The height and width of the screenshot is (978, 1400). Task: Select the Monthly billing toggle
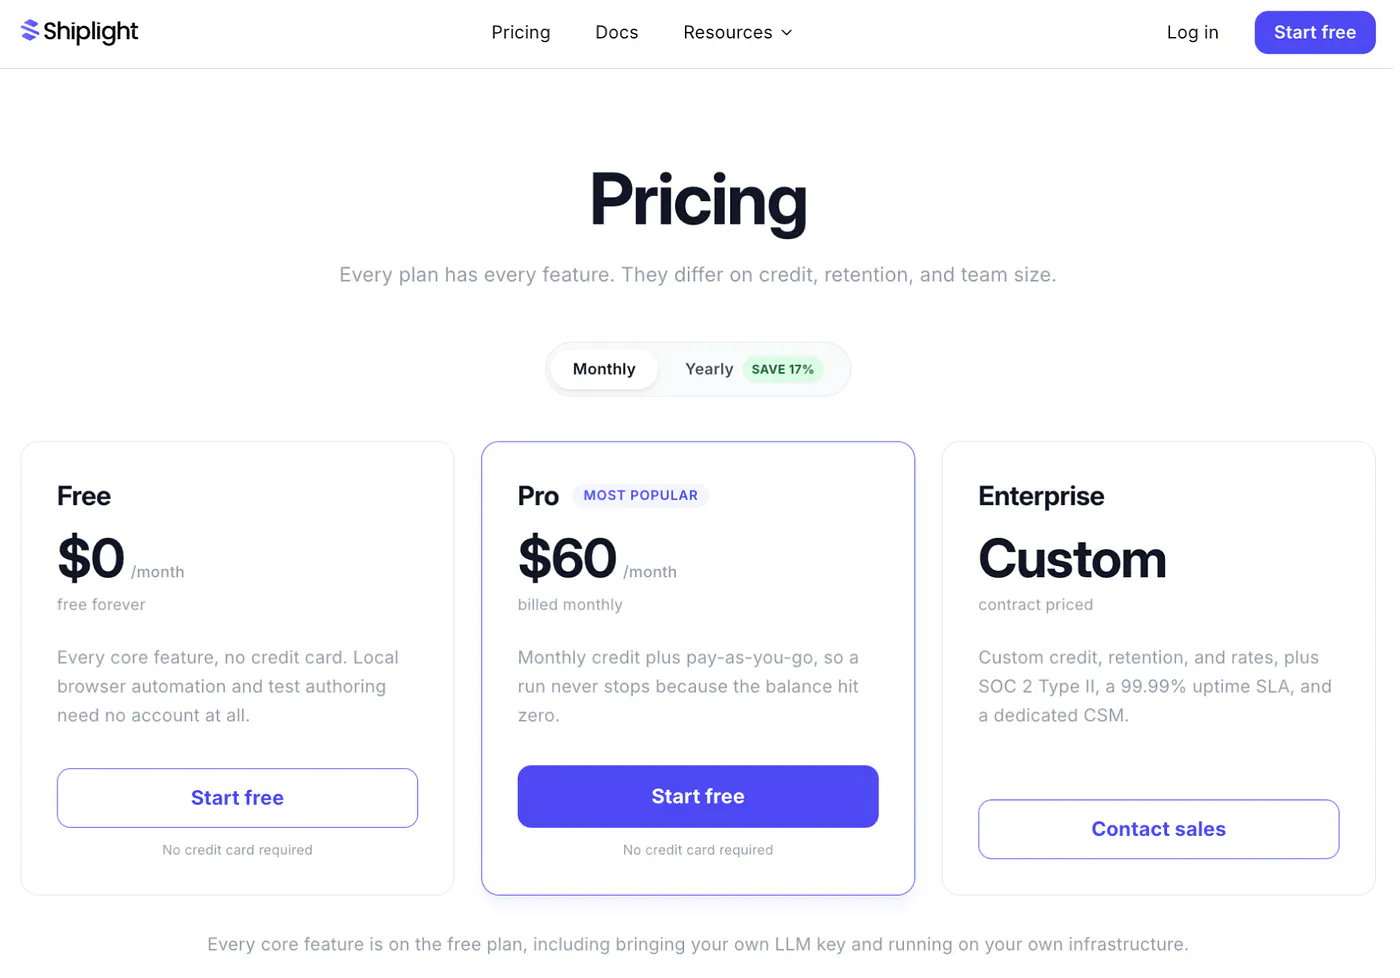coord(604,369)
